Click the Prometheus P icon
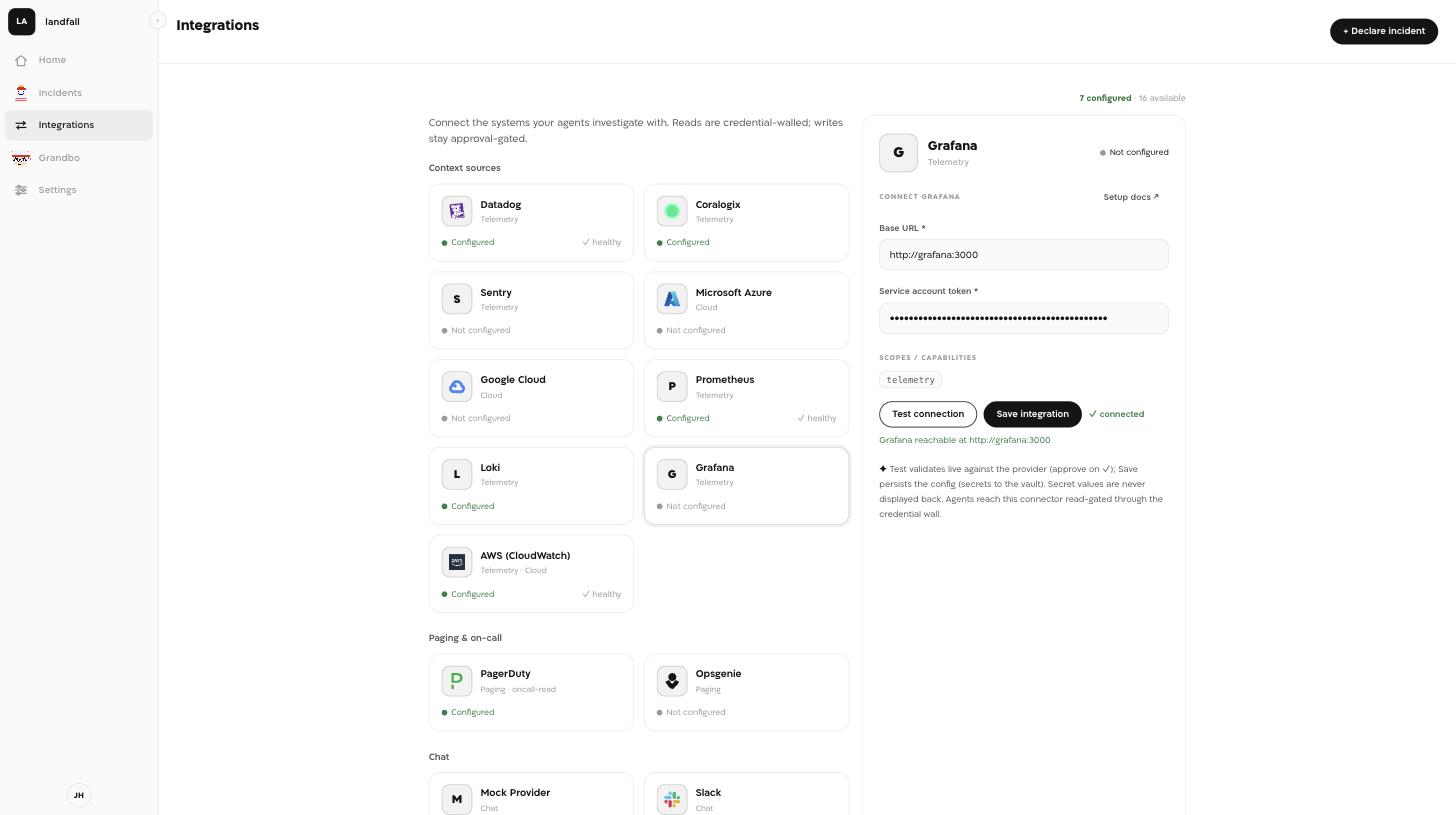Screen dimensions: 1456x815 pyautogui.click(x=672, y=386)
